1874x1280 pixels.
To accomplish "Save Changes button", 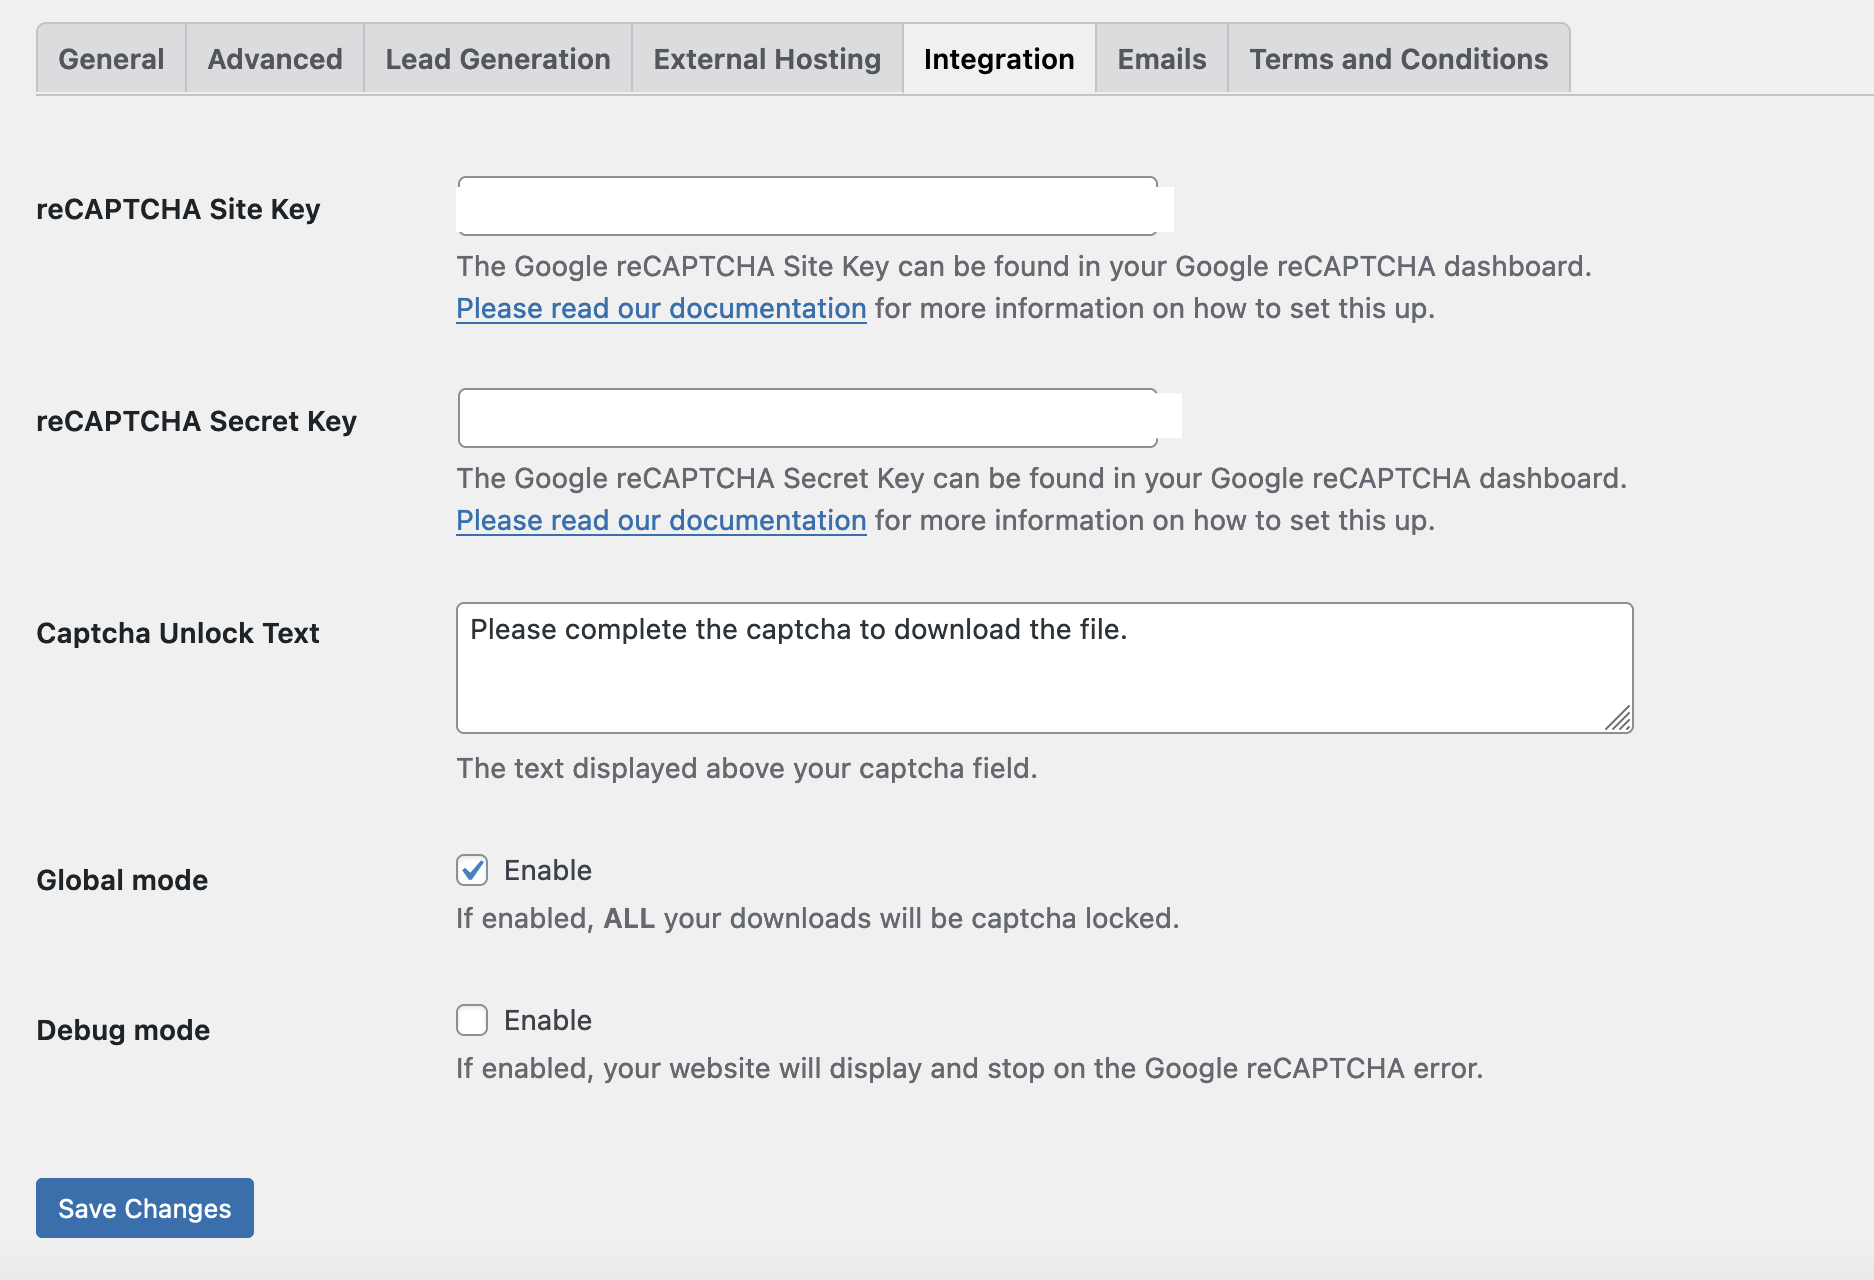I will (x=145, y=1208).
